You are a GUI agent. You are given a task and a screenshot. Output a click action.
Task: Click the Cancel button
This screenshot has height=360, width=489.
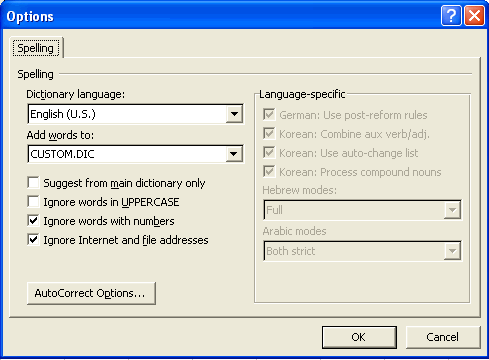tap(443, 337)
